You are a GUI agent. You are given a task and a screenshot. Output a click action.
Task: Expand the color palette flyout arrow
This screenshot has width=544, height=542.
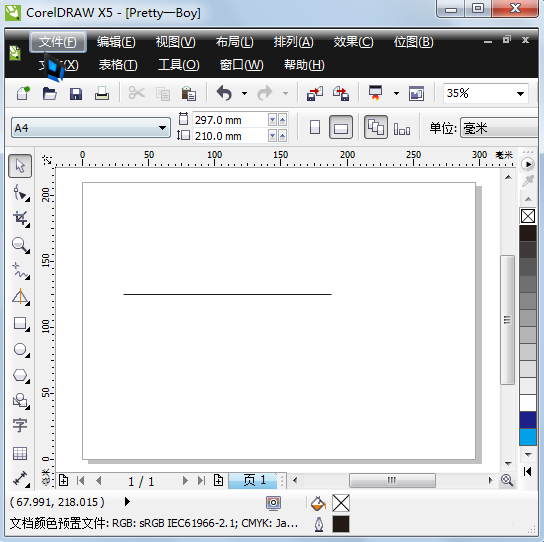tap(528, 164)
